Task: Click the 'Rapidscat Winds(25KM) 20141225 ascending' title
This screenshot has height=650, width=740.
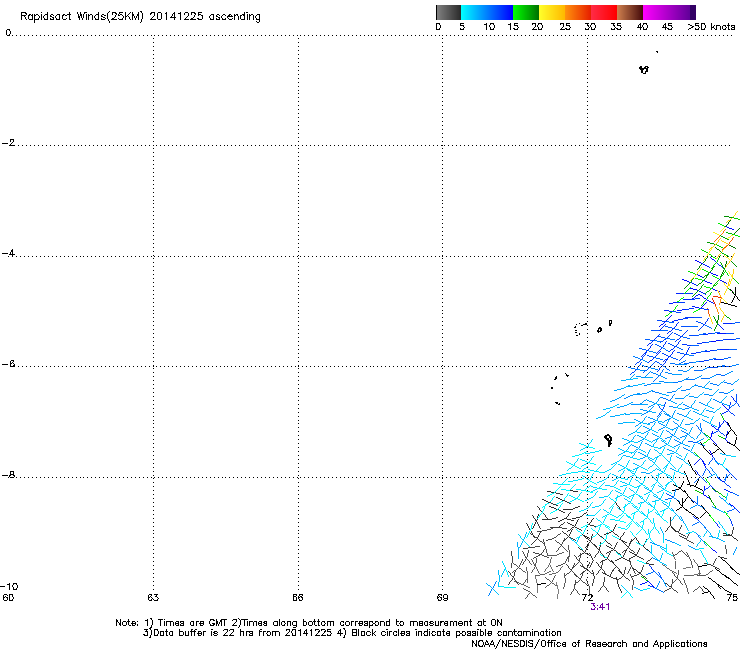Action: [140, 17]
